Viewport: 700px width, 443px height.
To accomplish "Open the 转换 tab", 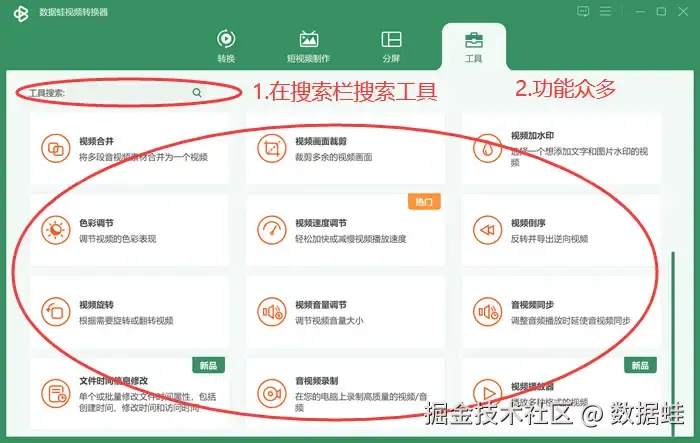I will pos(226,46).
